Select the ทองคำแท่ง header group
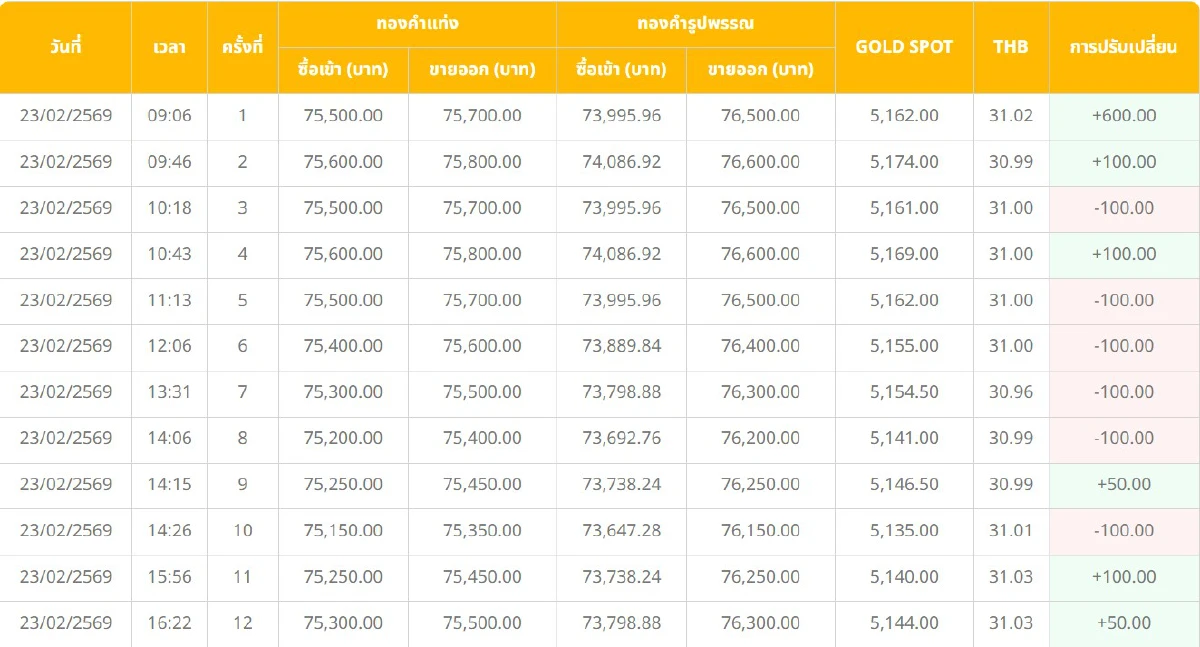 (x=417, y=24)
